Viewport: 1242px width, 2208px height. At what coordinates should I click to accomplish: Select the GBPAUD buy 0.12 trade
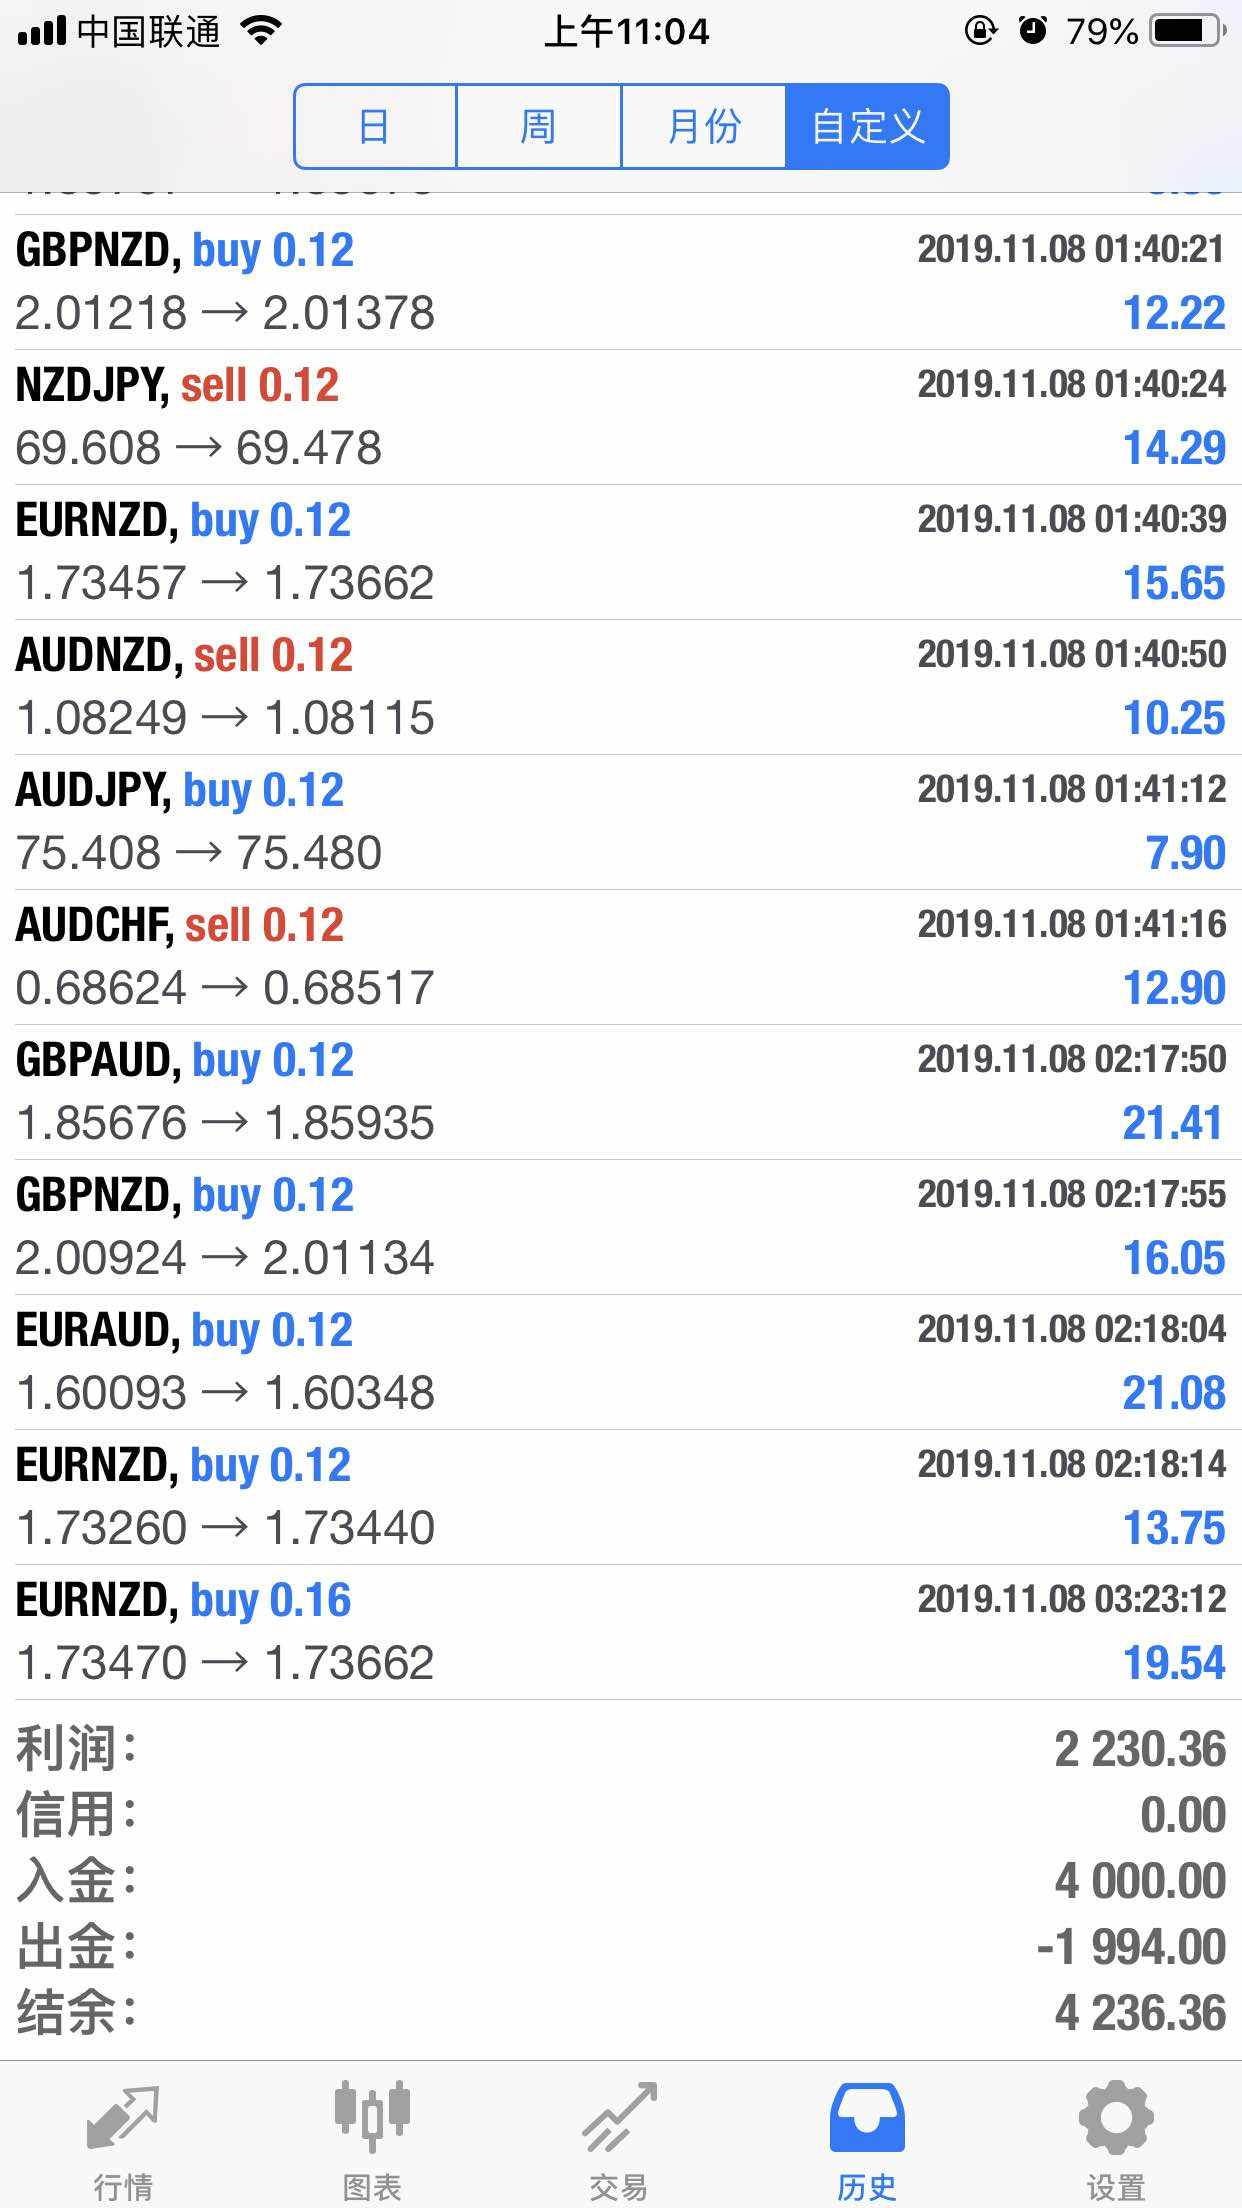pos(620,1092)
